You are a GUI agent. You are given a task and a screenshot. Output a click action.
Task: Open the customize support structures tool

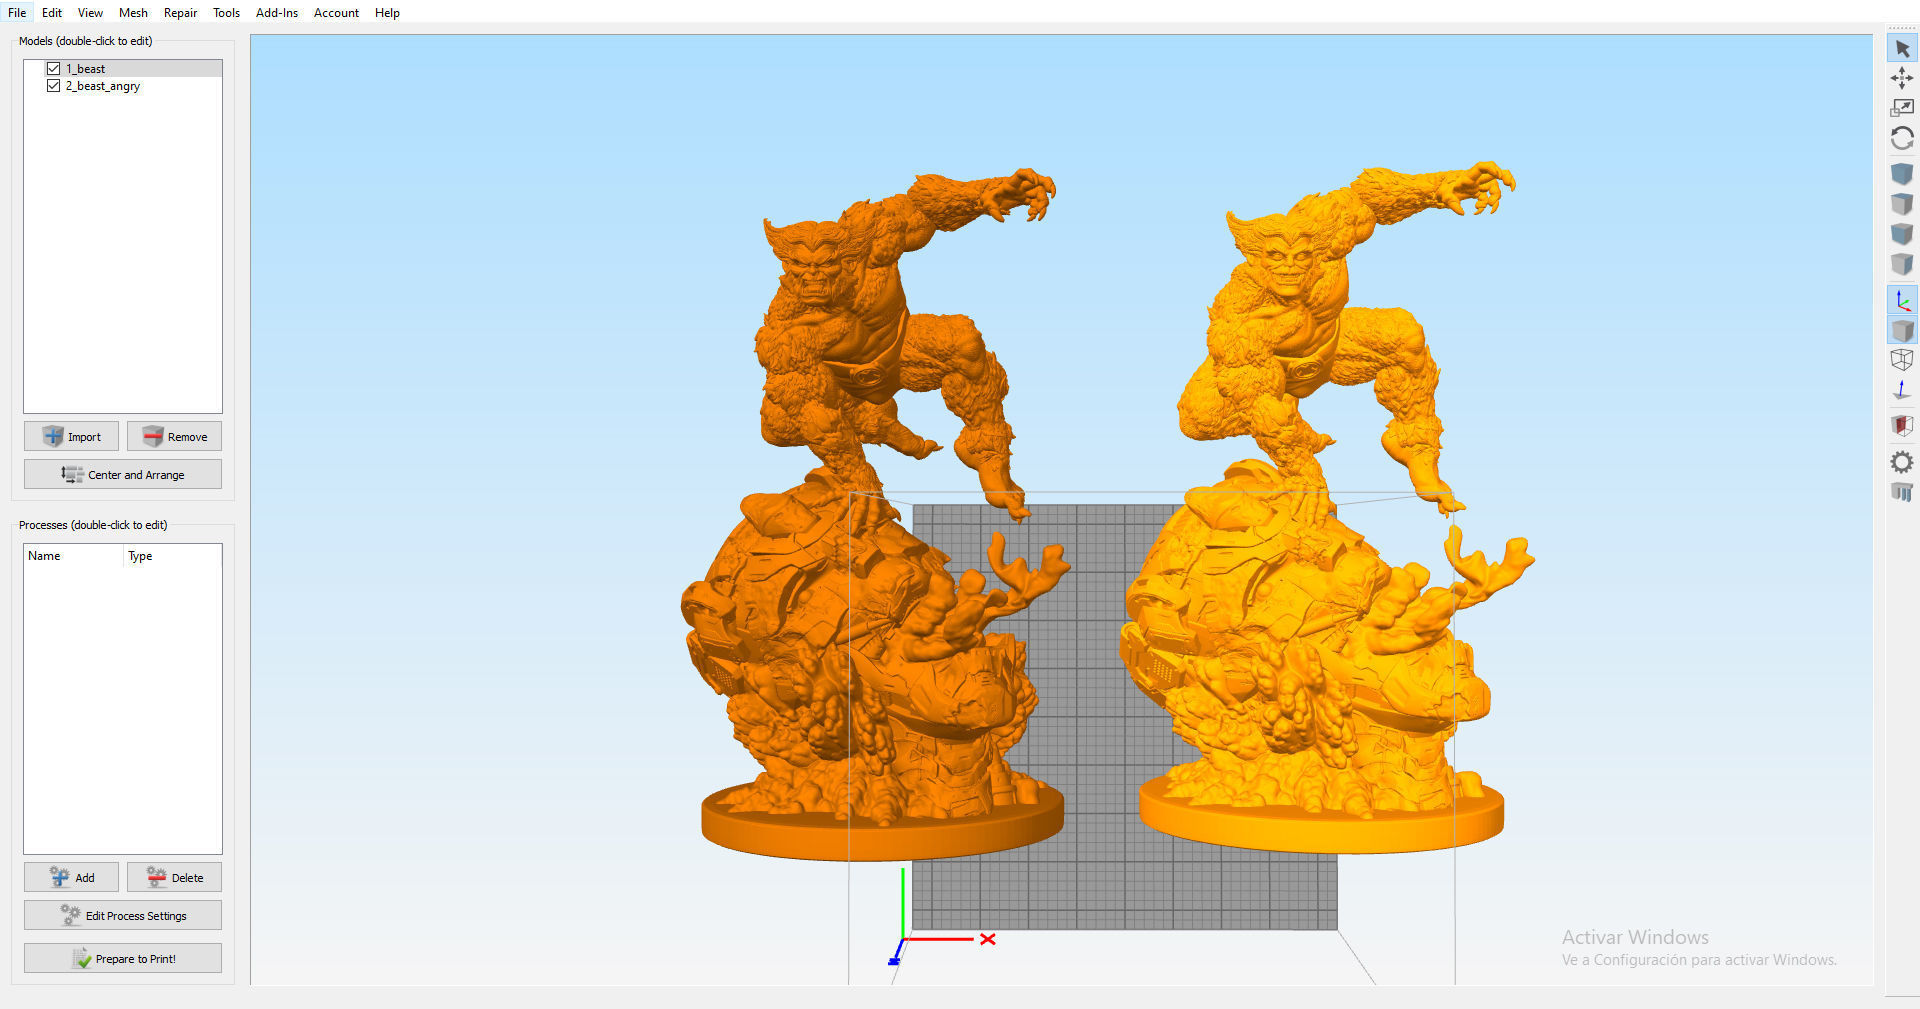1902,491
